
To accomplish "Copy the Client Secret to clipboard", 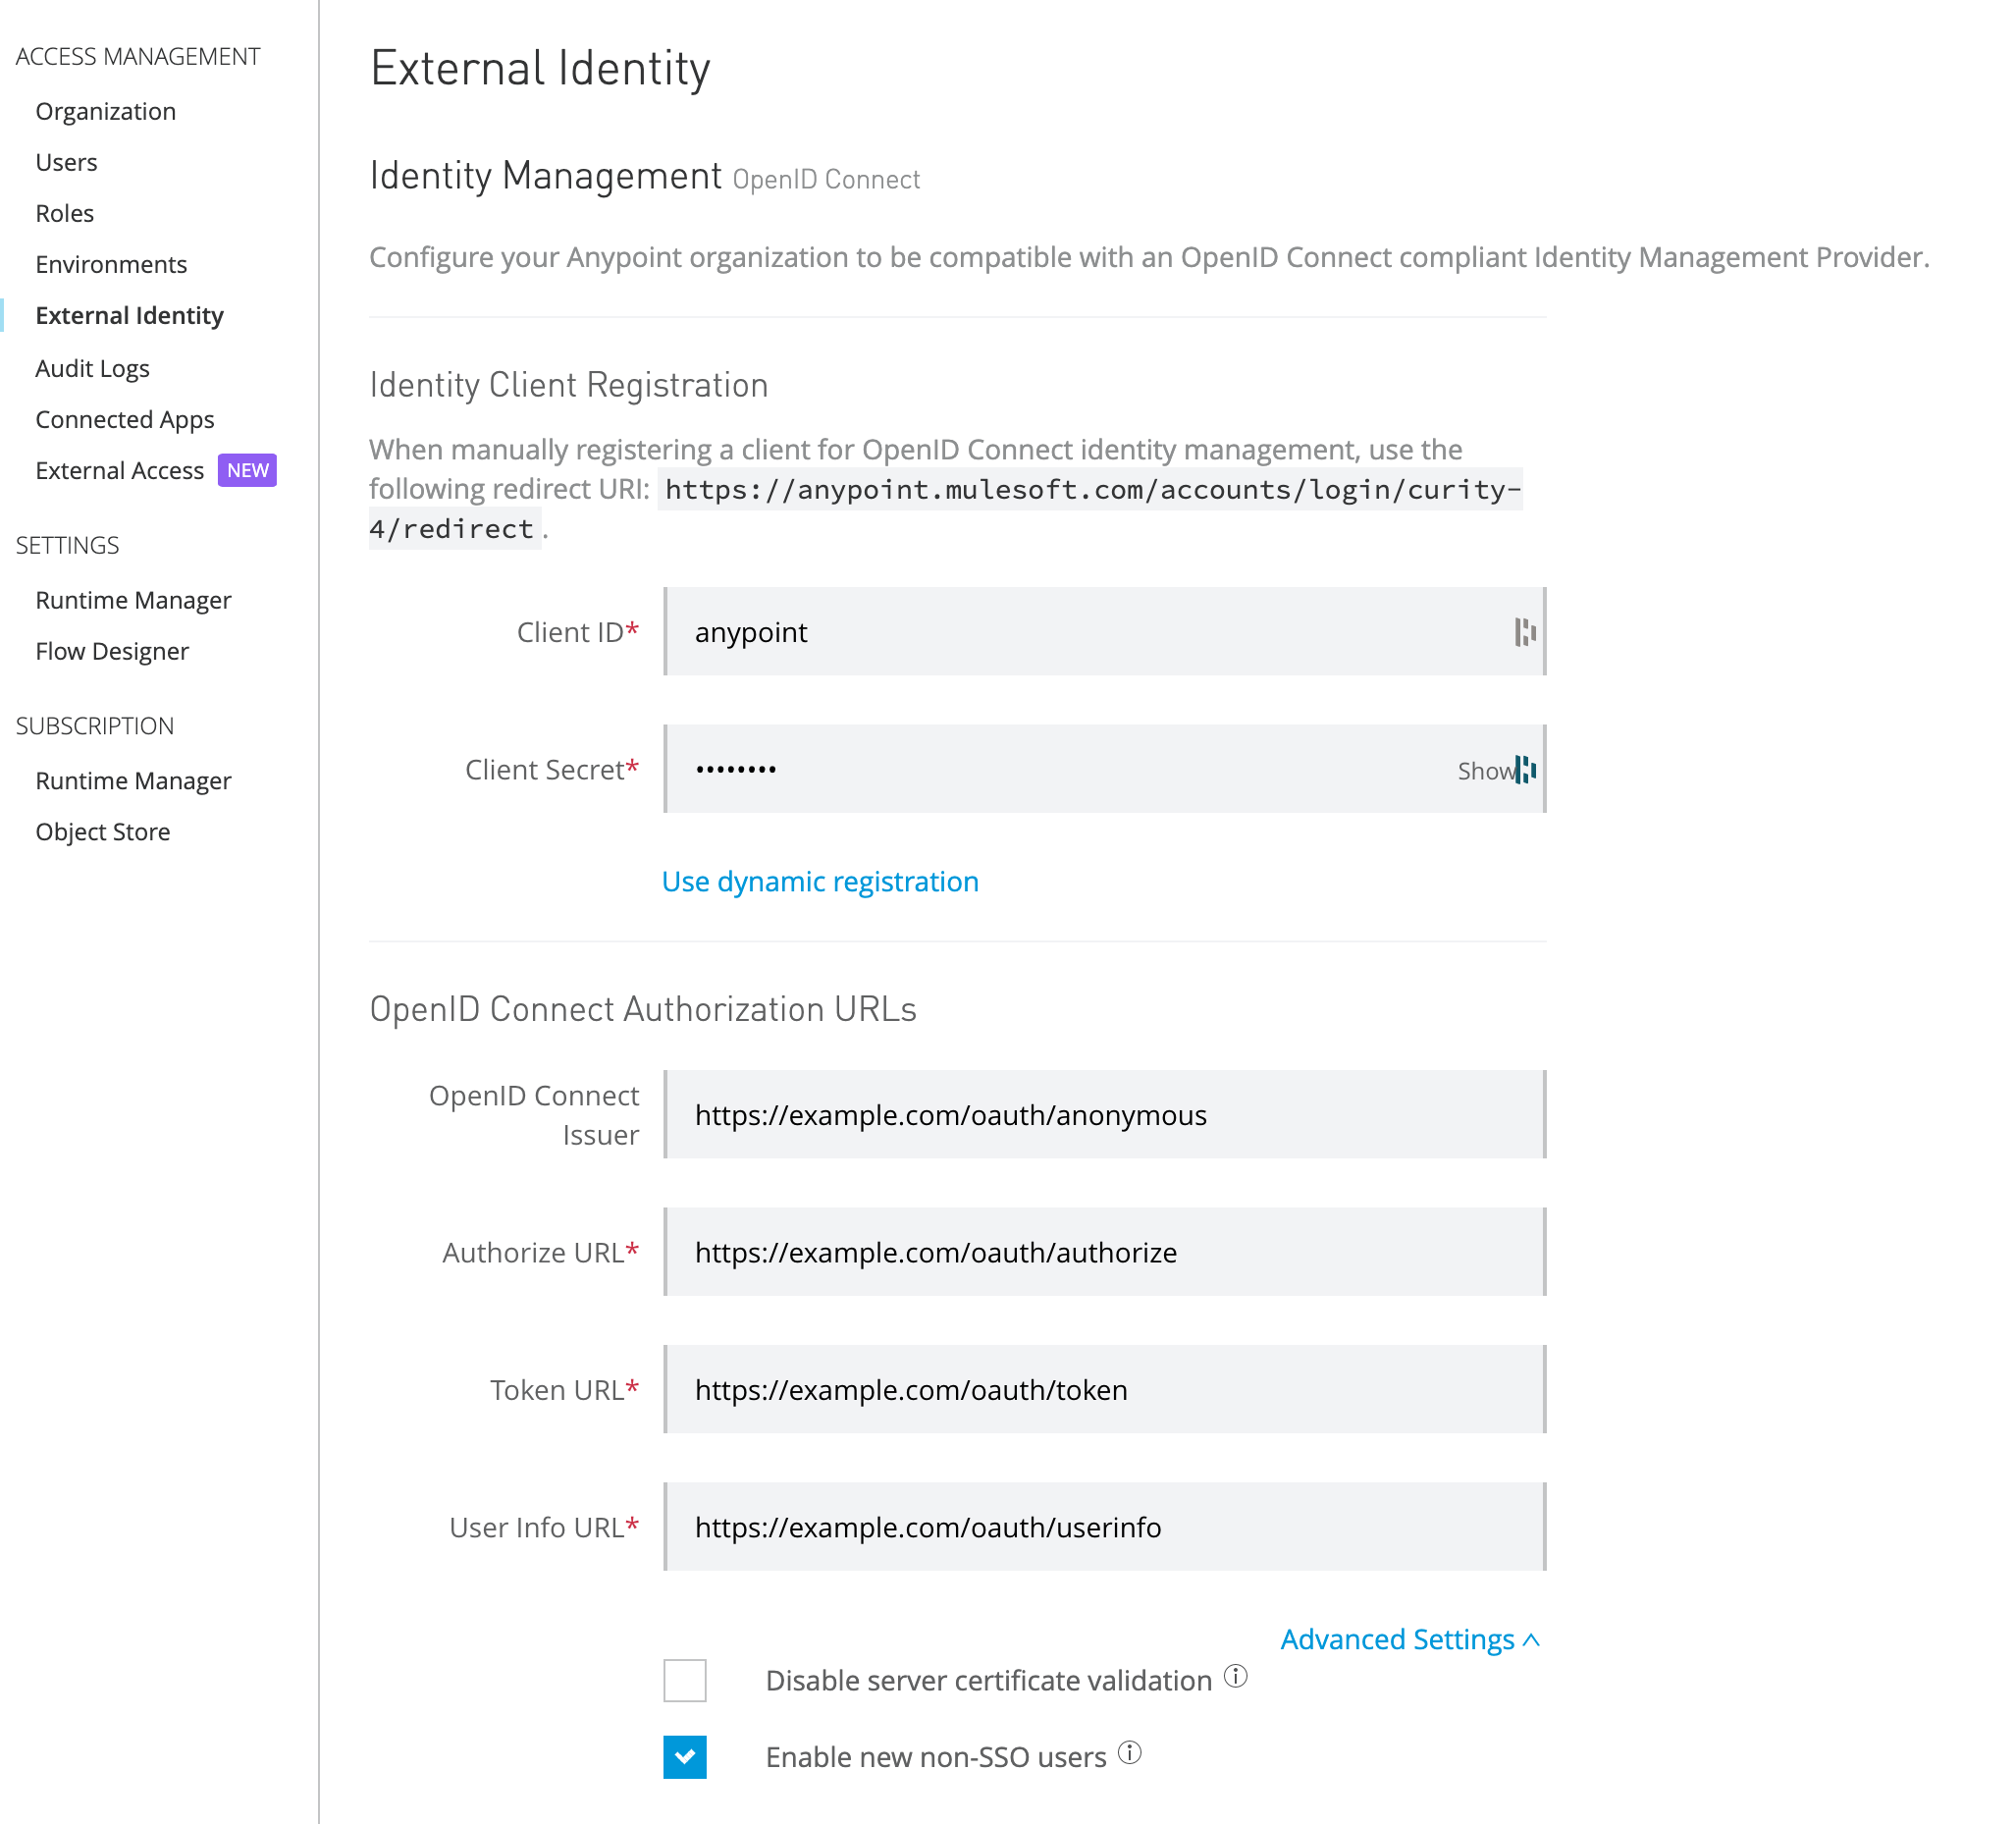I will 1524,770.
